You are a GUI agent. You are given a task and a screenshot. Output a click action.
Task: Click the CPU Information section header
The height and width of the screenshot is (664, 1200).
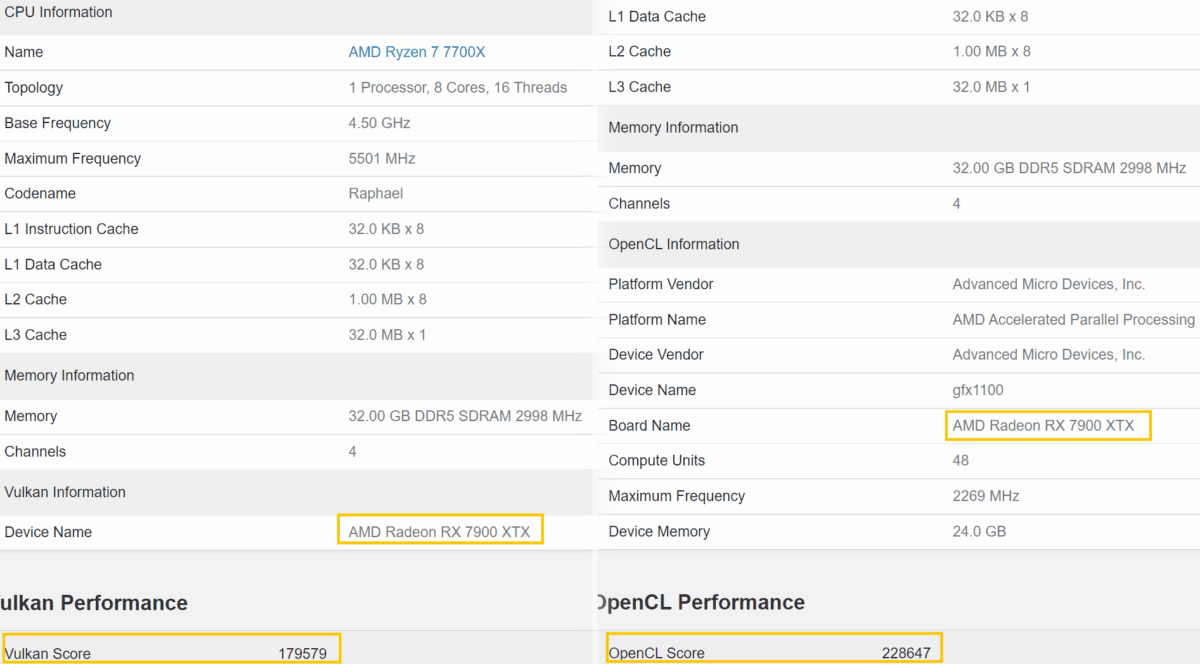58,13
